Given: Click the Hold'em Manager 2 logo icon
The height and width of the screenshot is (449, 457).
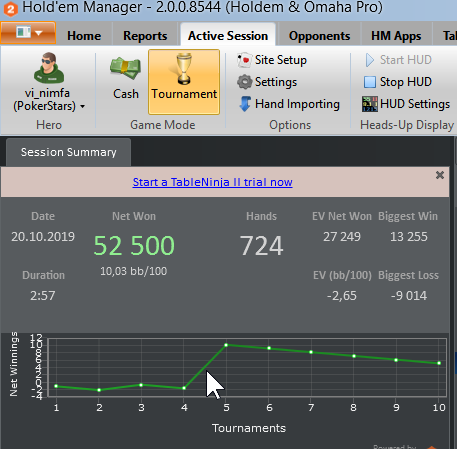Looking at the screenshot, I should pyautogui.click(x=10, y=9).
